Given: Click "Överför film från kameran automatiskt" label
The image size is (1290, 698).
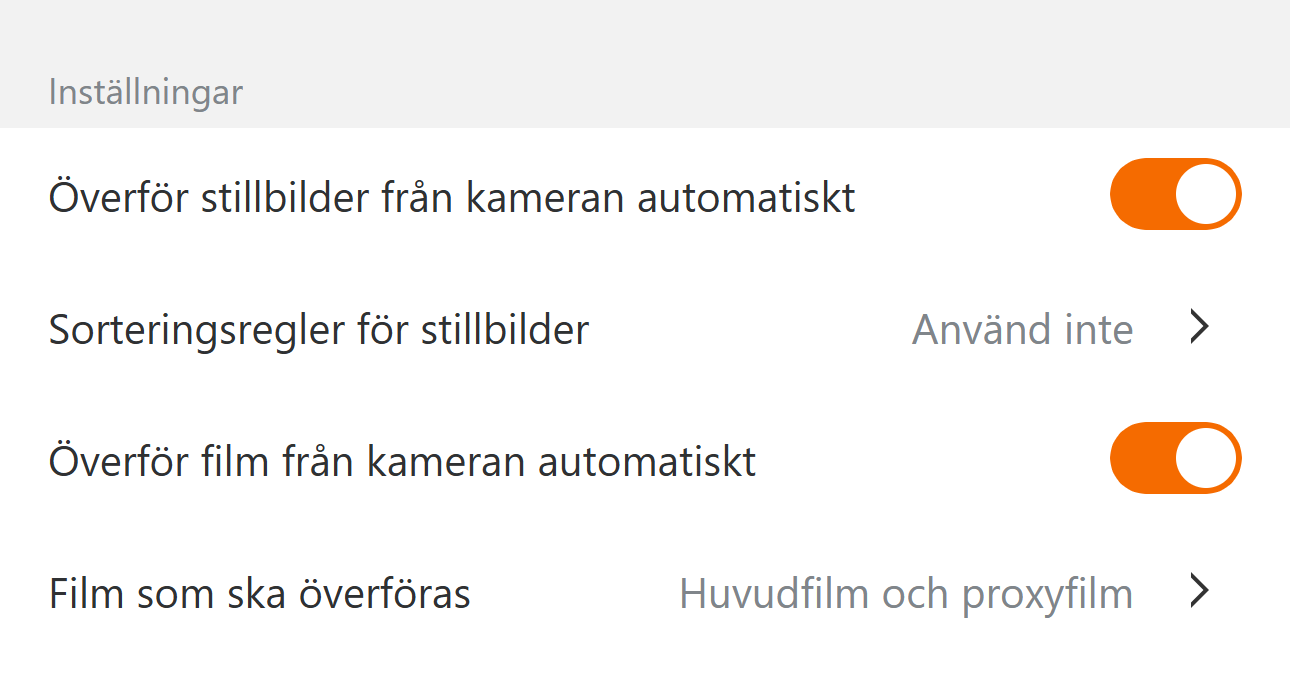Looking at the screenshot, I should pos(402,462).
